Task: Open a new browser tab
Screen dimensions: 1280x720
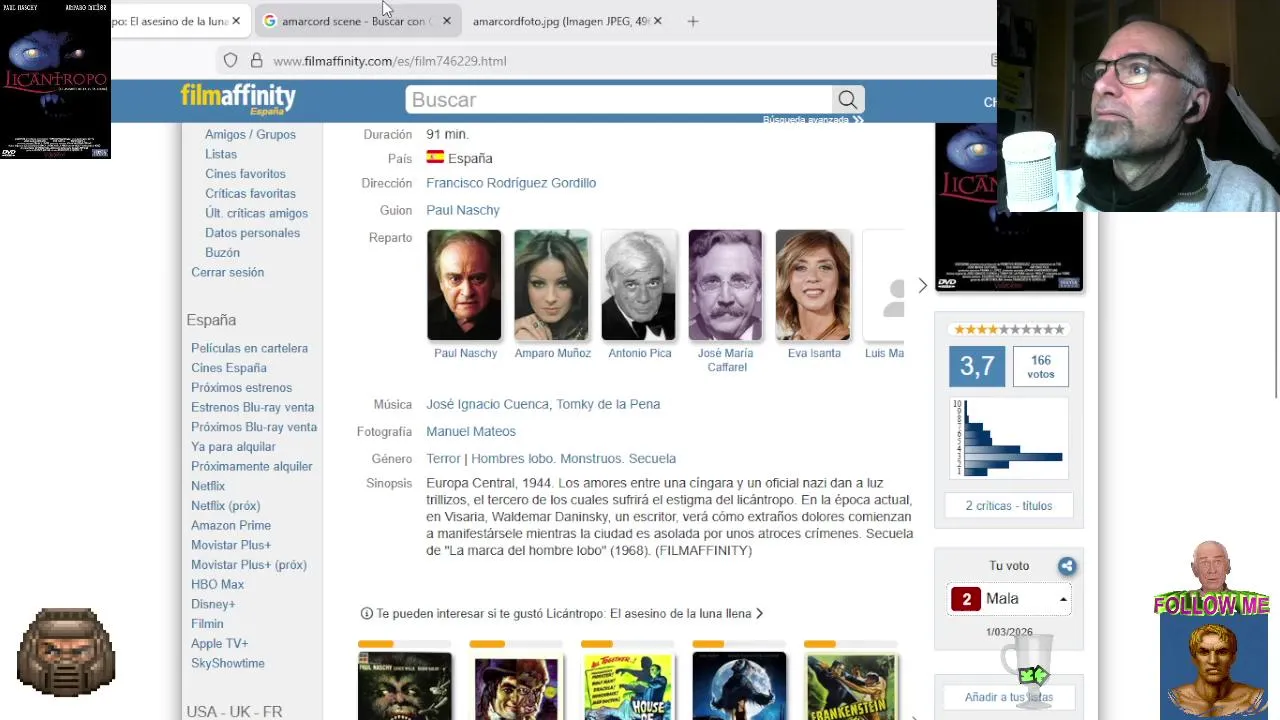Action: (692, 21)
